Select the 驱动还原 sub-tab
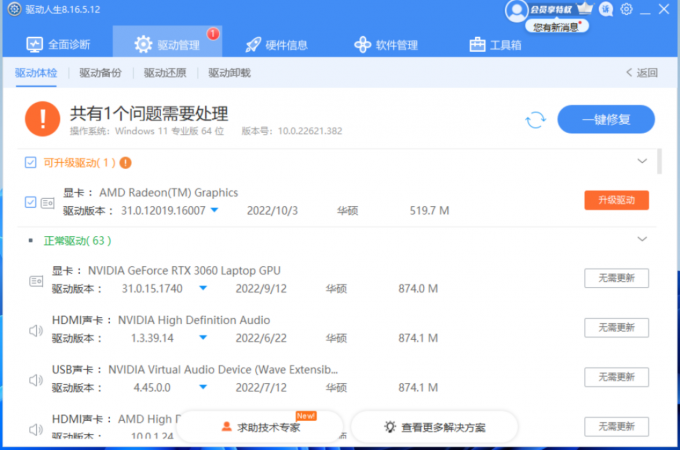Screen dimensions: 680x450 [x=165, y=73]
